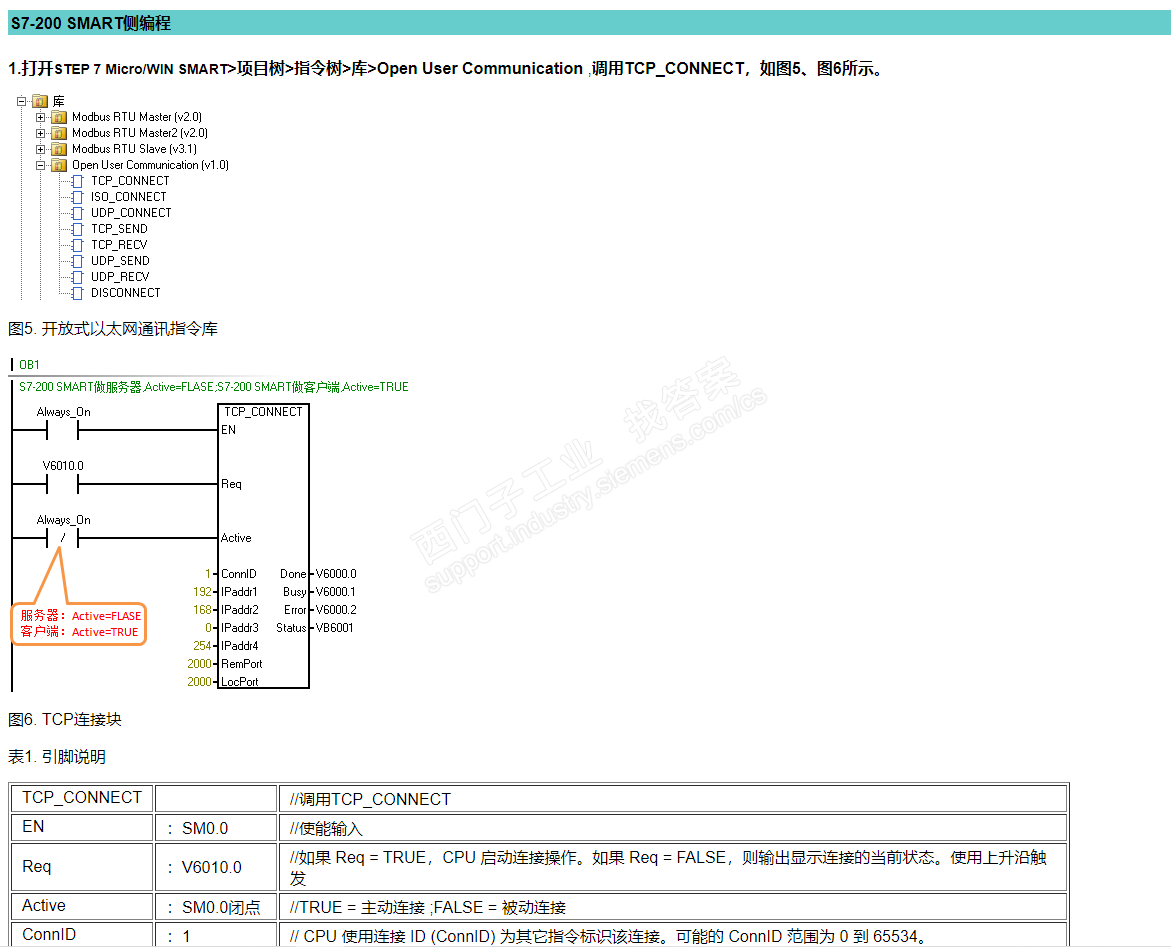Screen dimensions: 1171x947
Task: Click the TCP_CONNECT cell in pin table
Action: pyautogui.click(x=82, y=798)
